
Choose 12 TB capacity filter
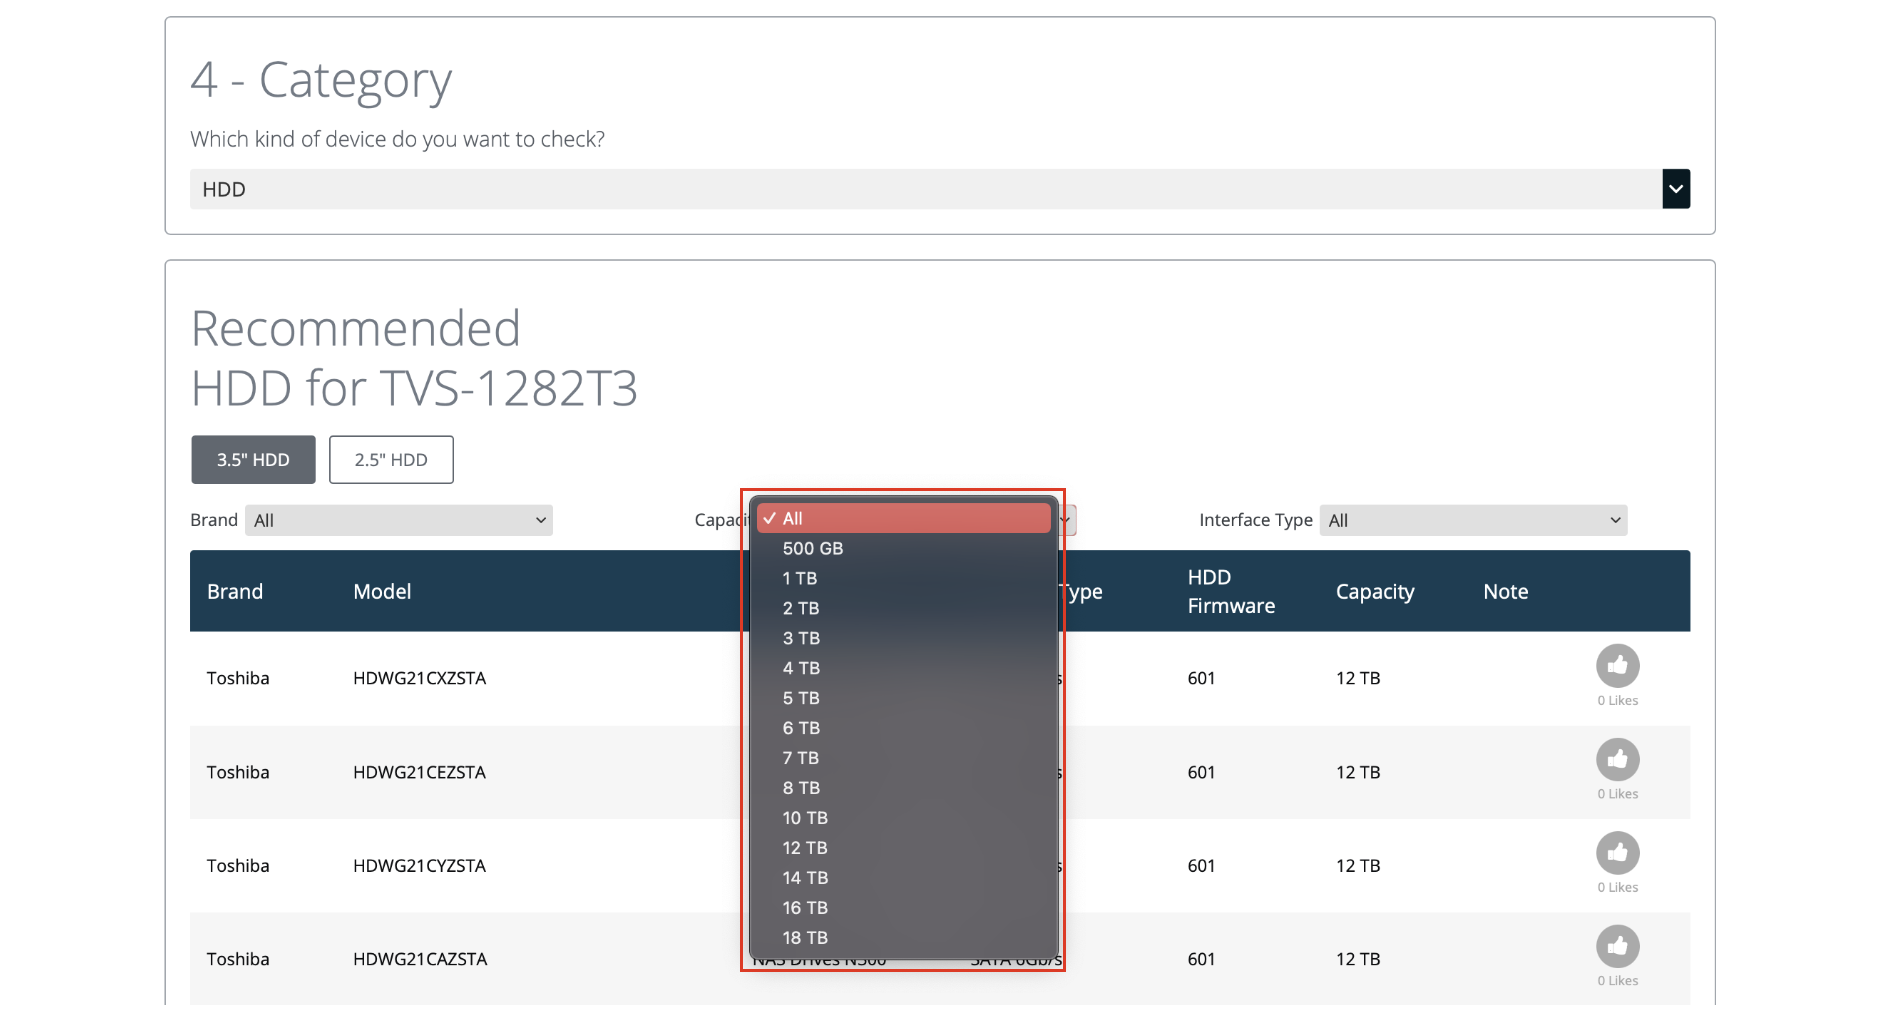click(x=805, y=849)
